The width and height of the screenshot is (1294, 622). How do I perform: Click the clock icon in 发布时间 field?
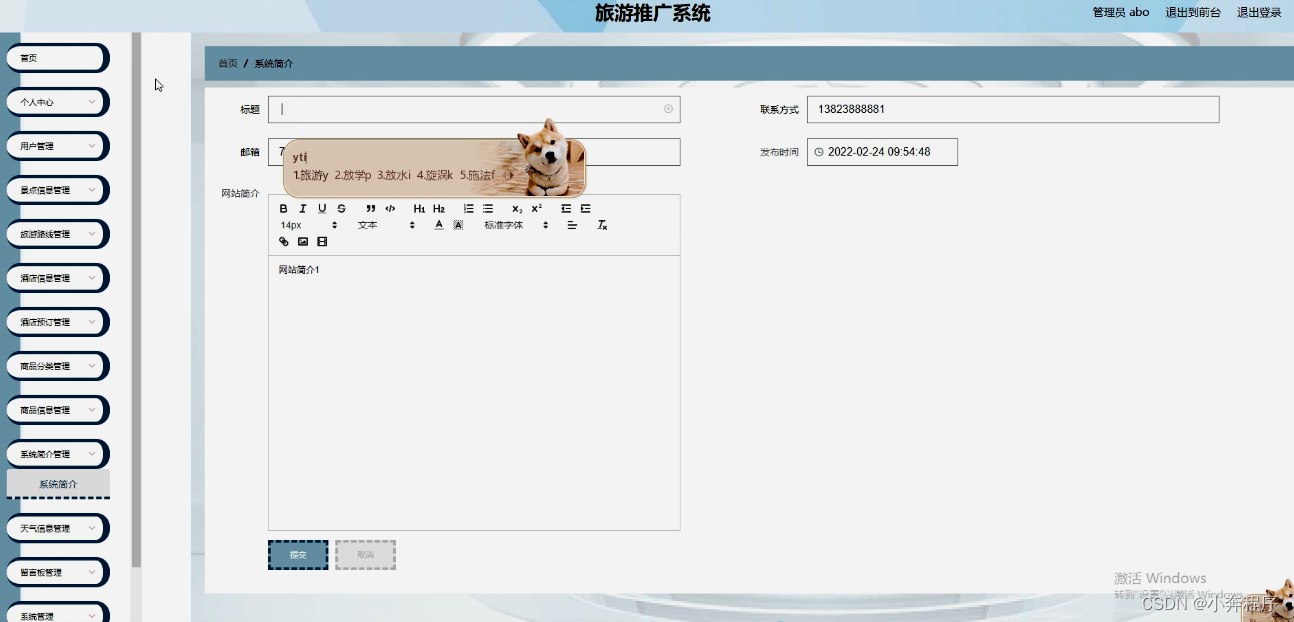[819, 152]
